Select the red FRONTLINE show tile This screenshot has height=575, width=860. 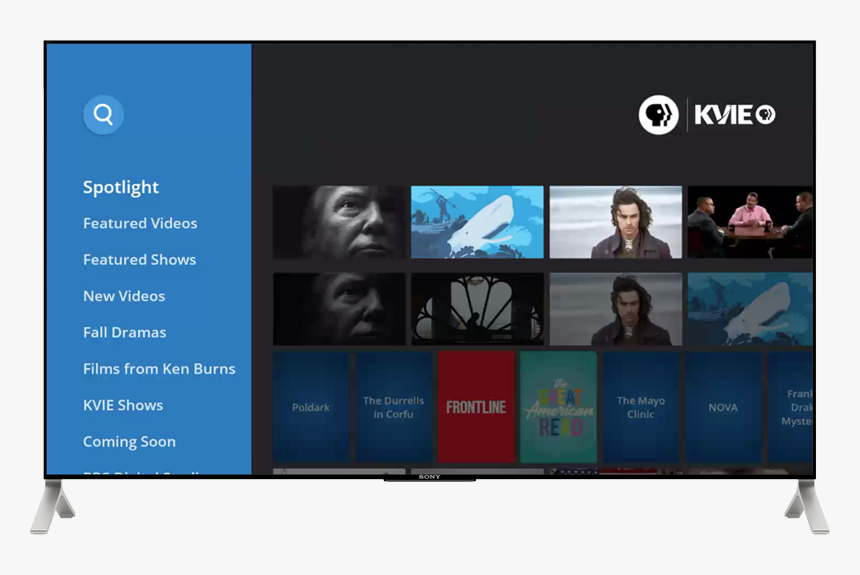476,407
